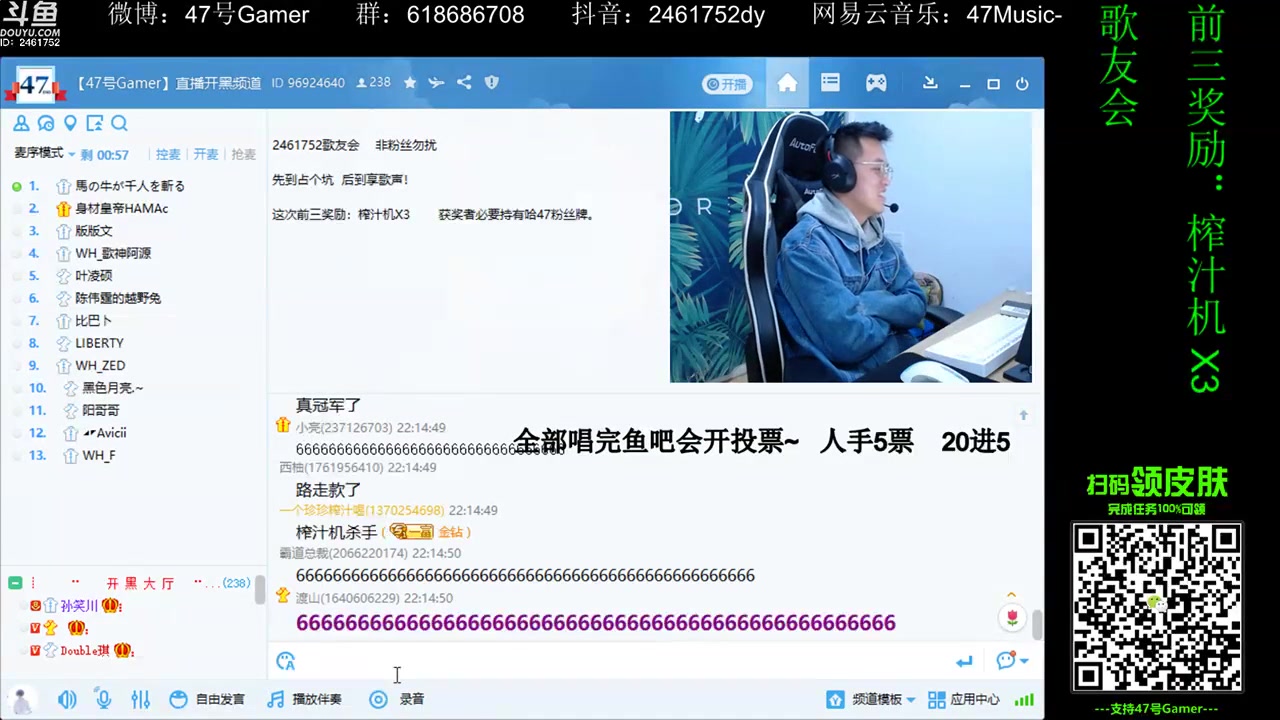Click the font style icon in chat input
The height and width of the screenshot is (720, 1280).
[x=286, y=661]
